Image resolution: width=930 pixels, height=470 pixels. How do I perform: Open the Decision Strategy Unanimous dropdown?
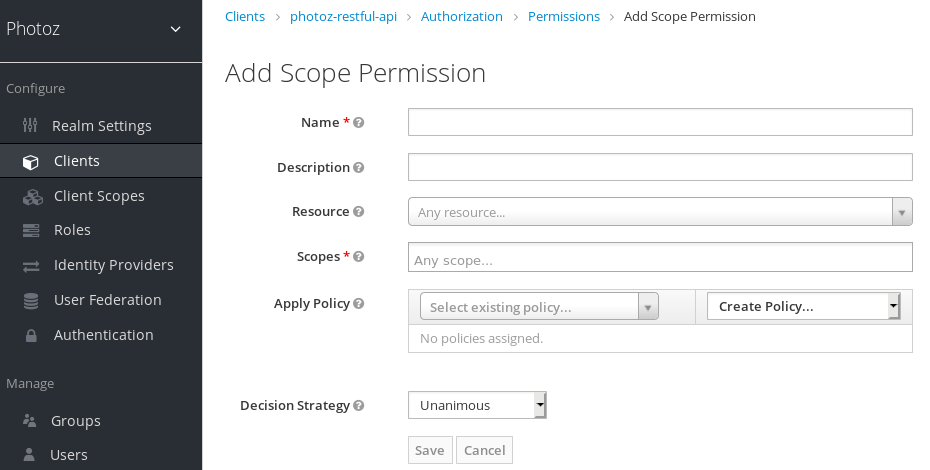(477, 405)
